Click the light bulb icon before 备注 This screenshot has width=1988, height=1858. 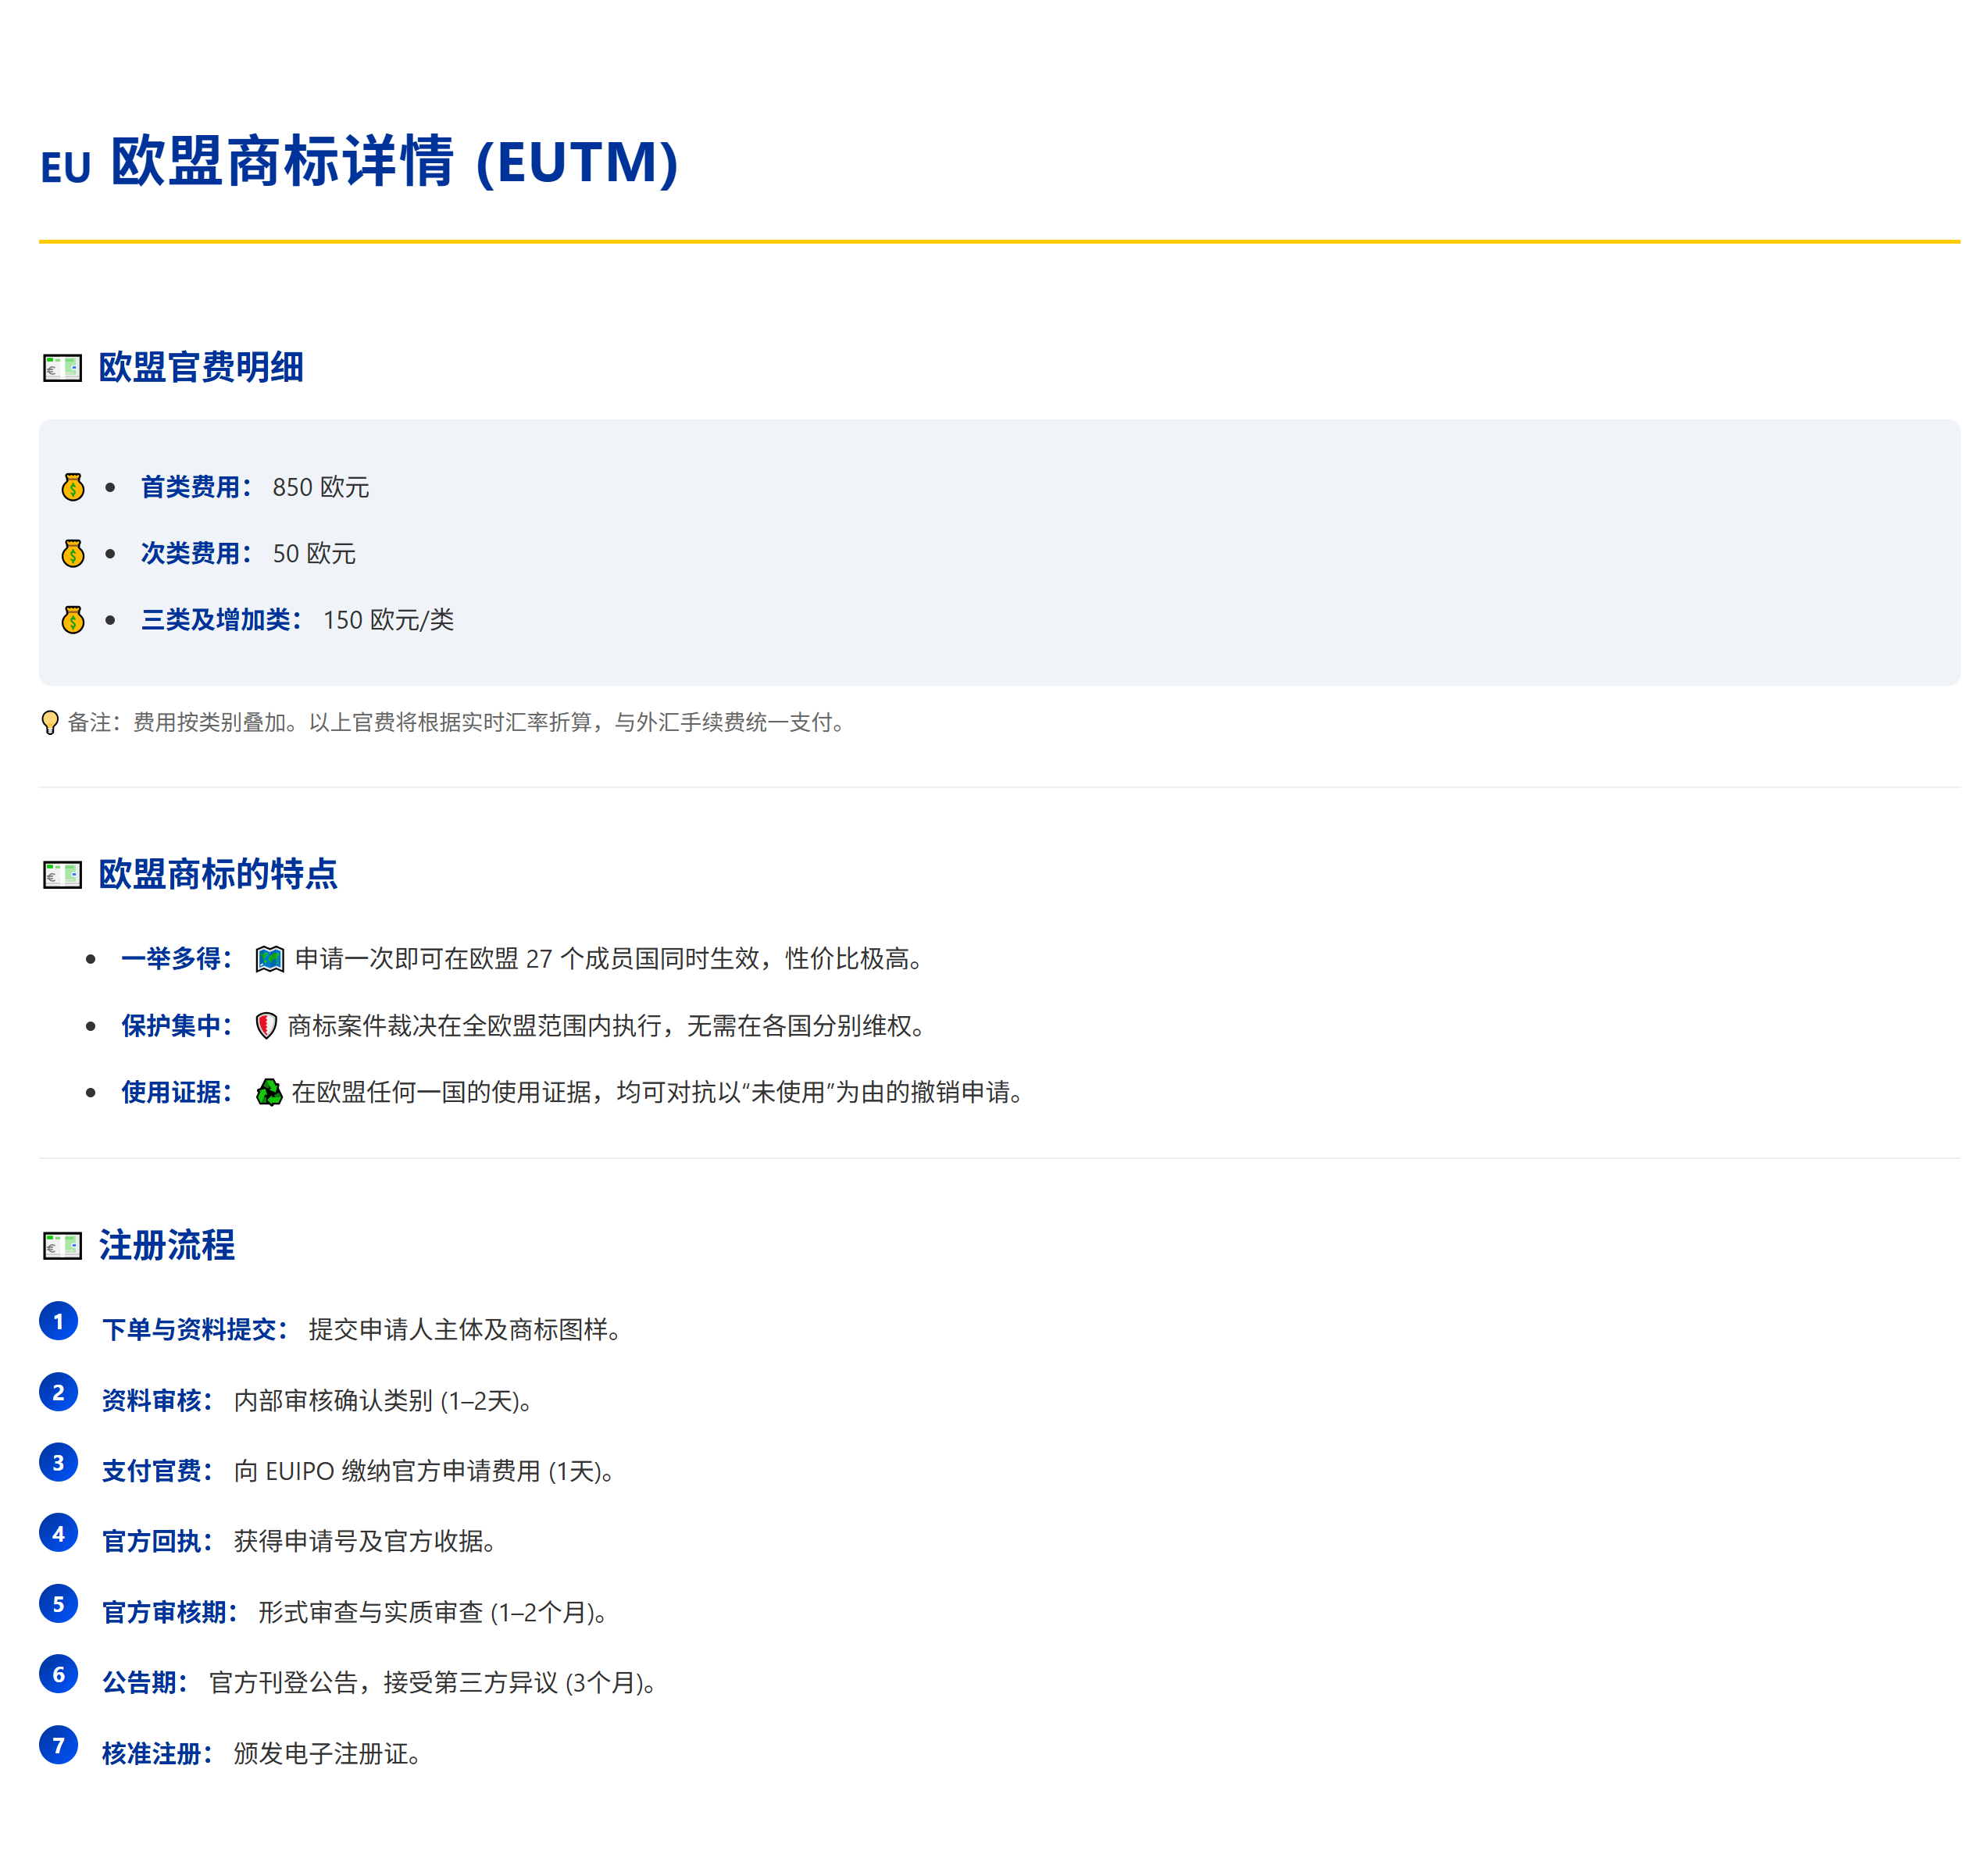[50, 722]
